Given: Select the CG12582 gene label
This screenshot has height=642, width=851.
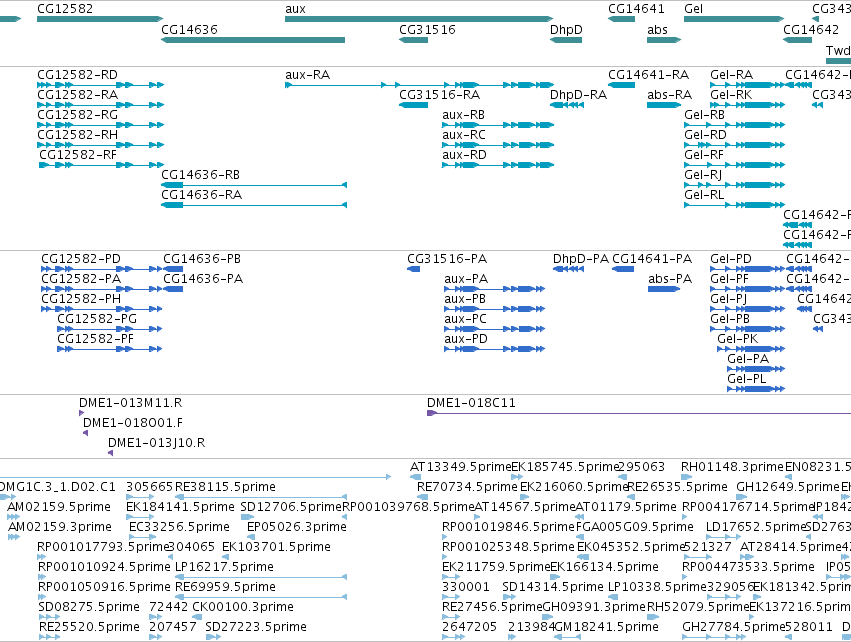Looking at the screenshot, I should click(x=65, y=9).
